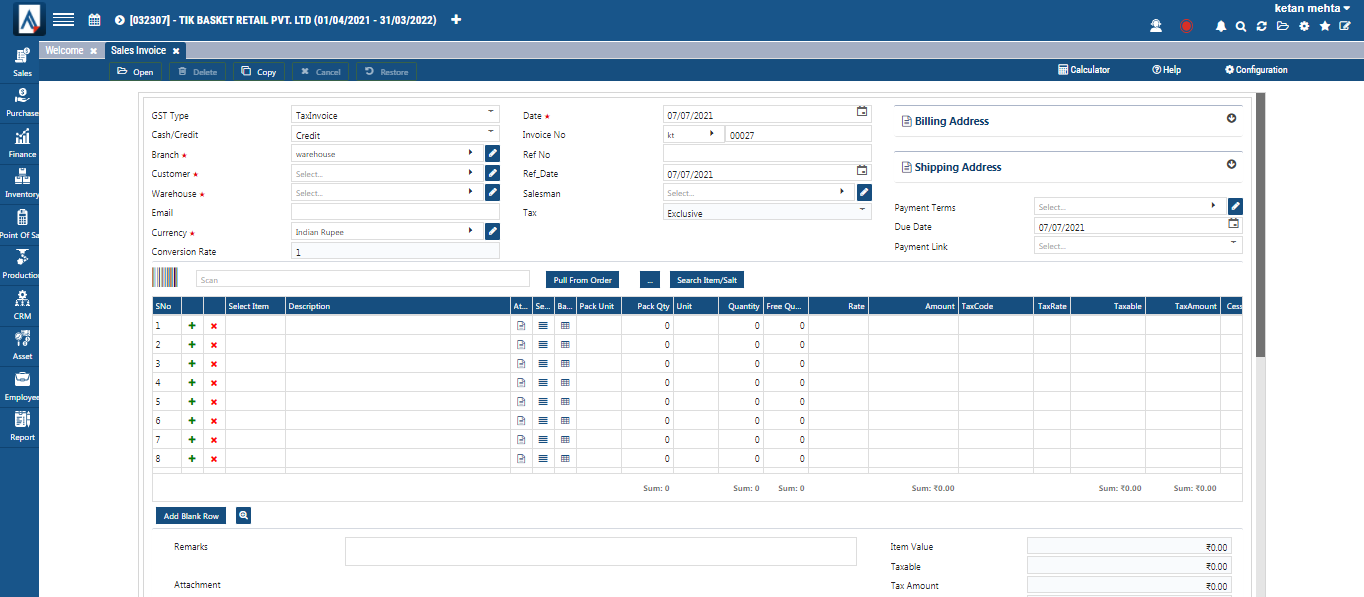This screenshot has width=1364, height=597.
Task: Click the attachment icon on invoice row 1
Action: click(520, 325)
